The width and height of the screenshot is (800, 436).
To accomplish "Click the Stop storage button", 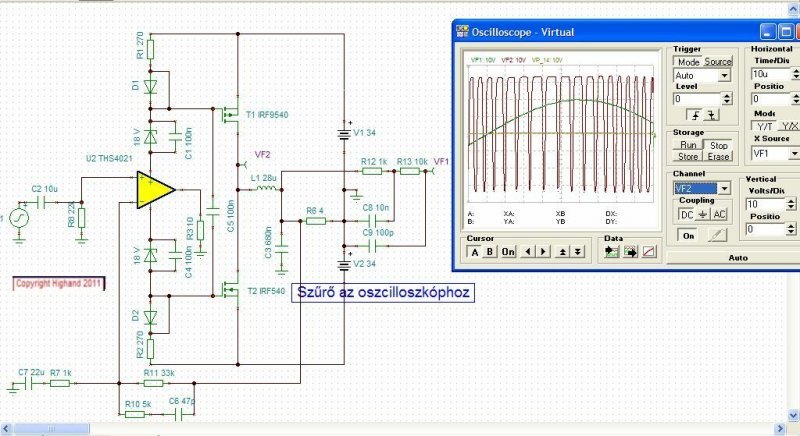I will (x=718, y=146).
